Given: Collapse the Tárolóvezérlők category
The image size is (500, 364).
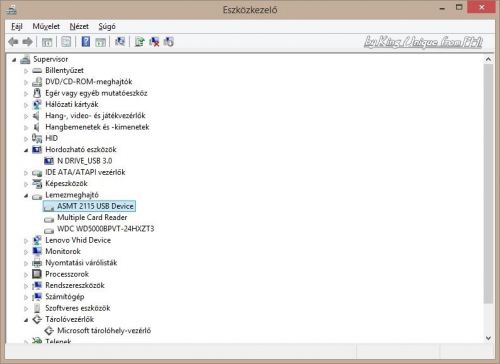Looking at the screenshot, I should point(26,320).
